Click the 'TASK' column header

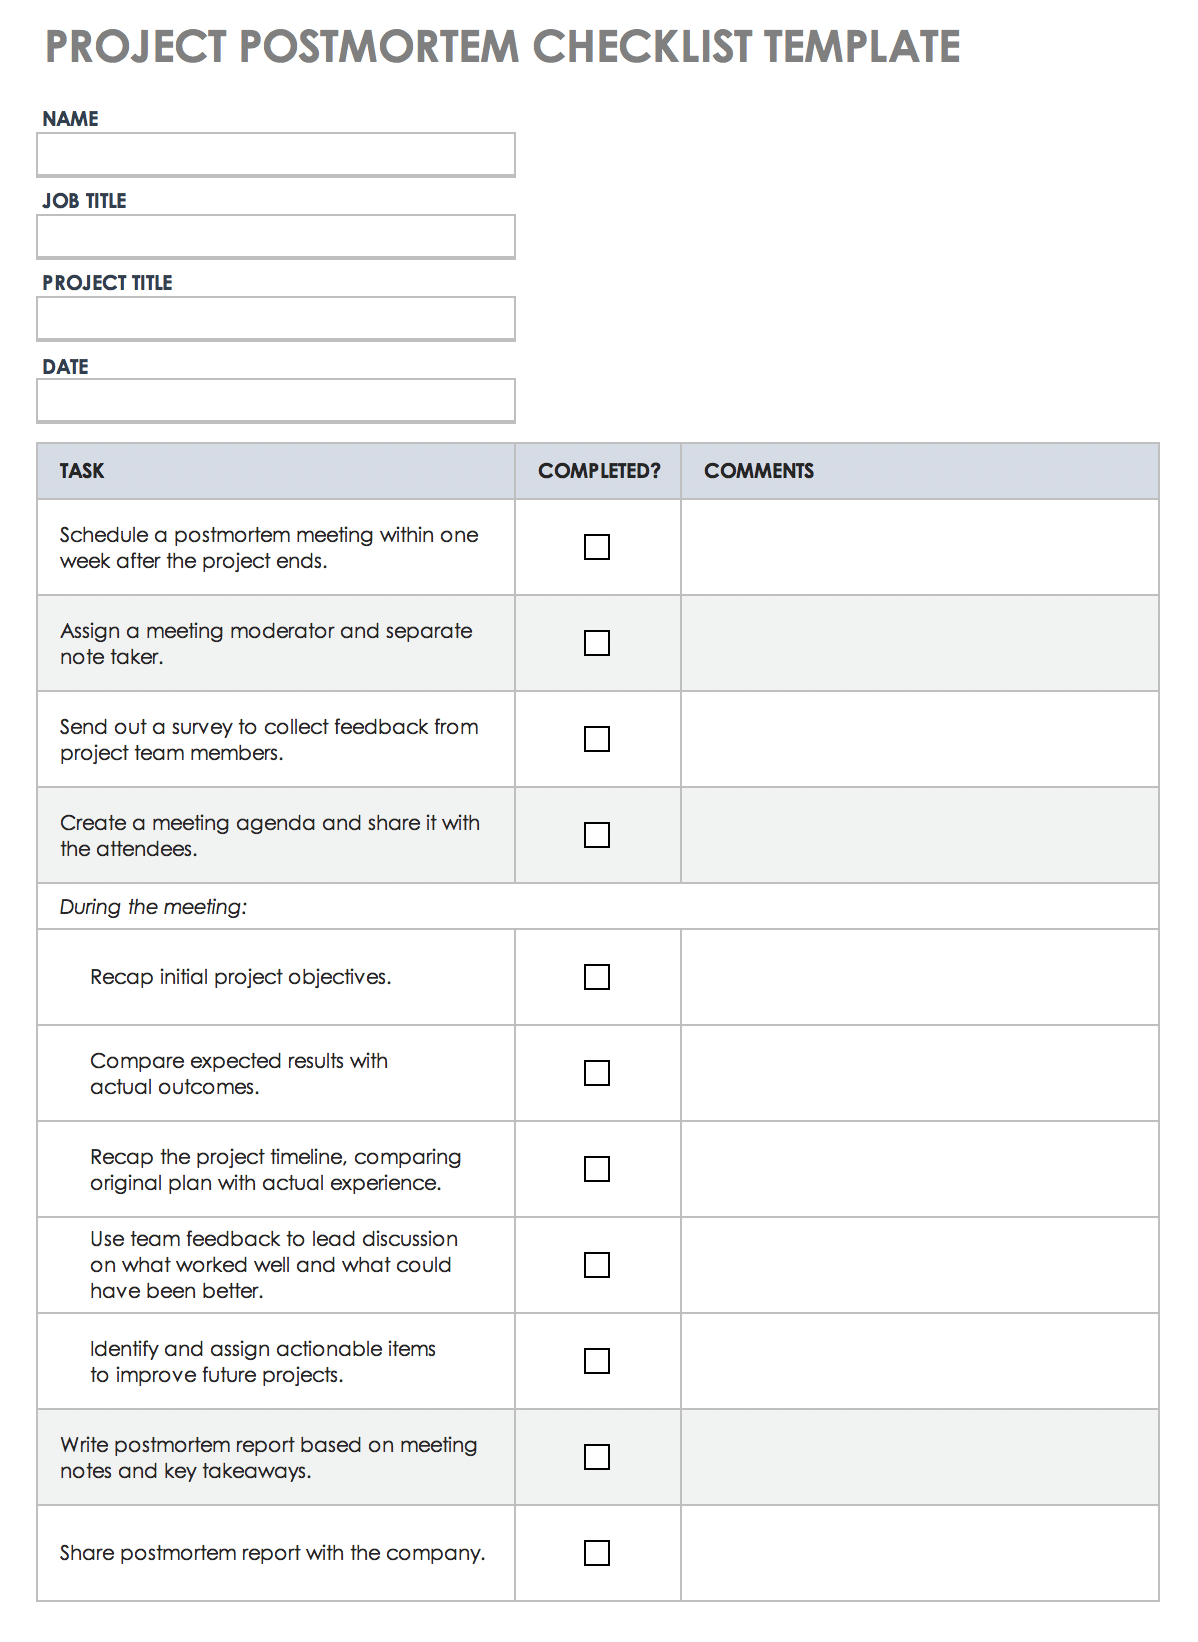[x=82, y=471]
